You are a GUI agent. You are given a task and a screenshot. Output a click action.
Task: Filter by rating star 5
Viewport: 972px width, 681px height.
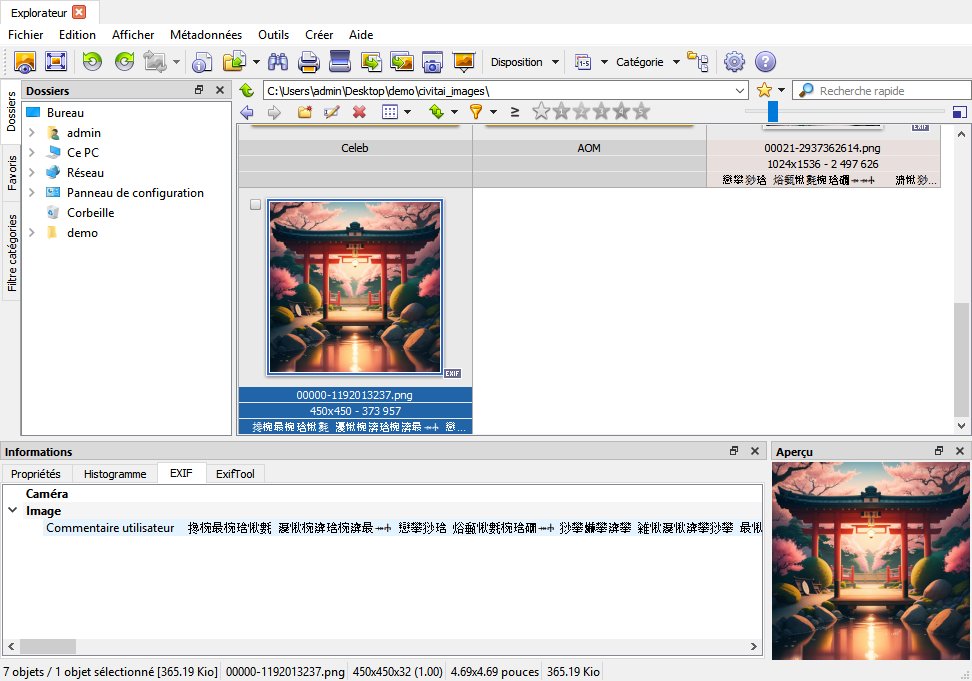(642, 112)
